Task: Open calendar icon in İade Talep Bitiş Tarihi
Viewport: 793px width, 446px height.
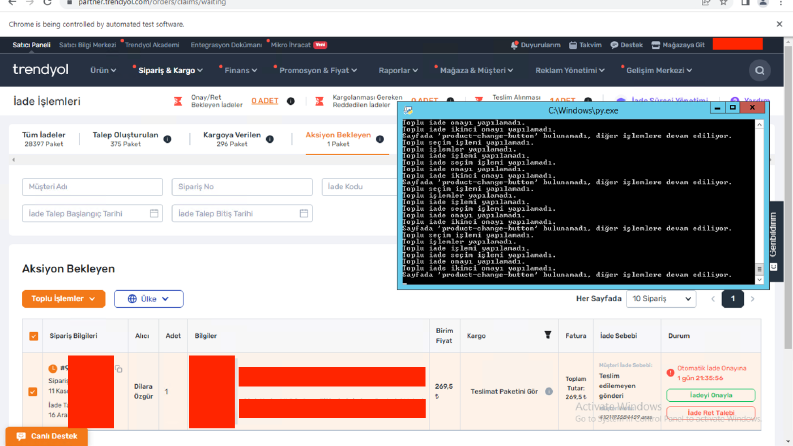Action: (x=304, y=213)
